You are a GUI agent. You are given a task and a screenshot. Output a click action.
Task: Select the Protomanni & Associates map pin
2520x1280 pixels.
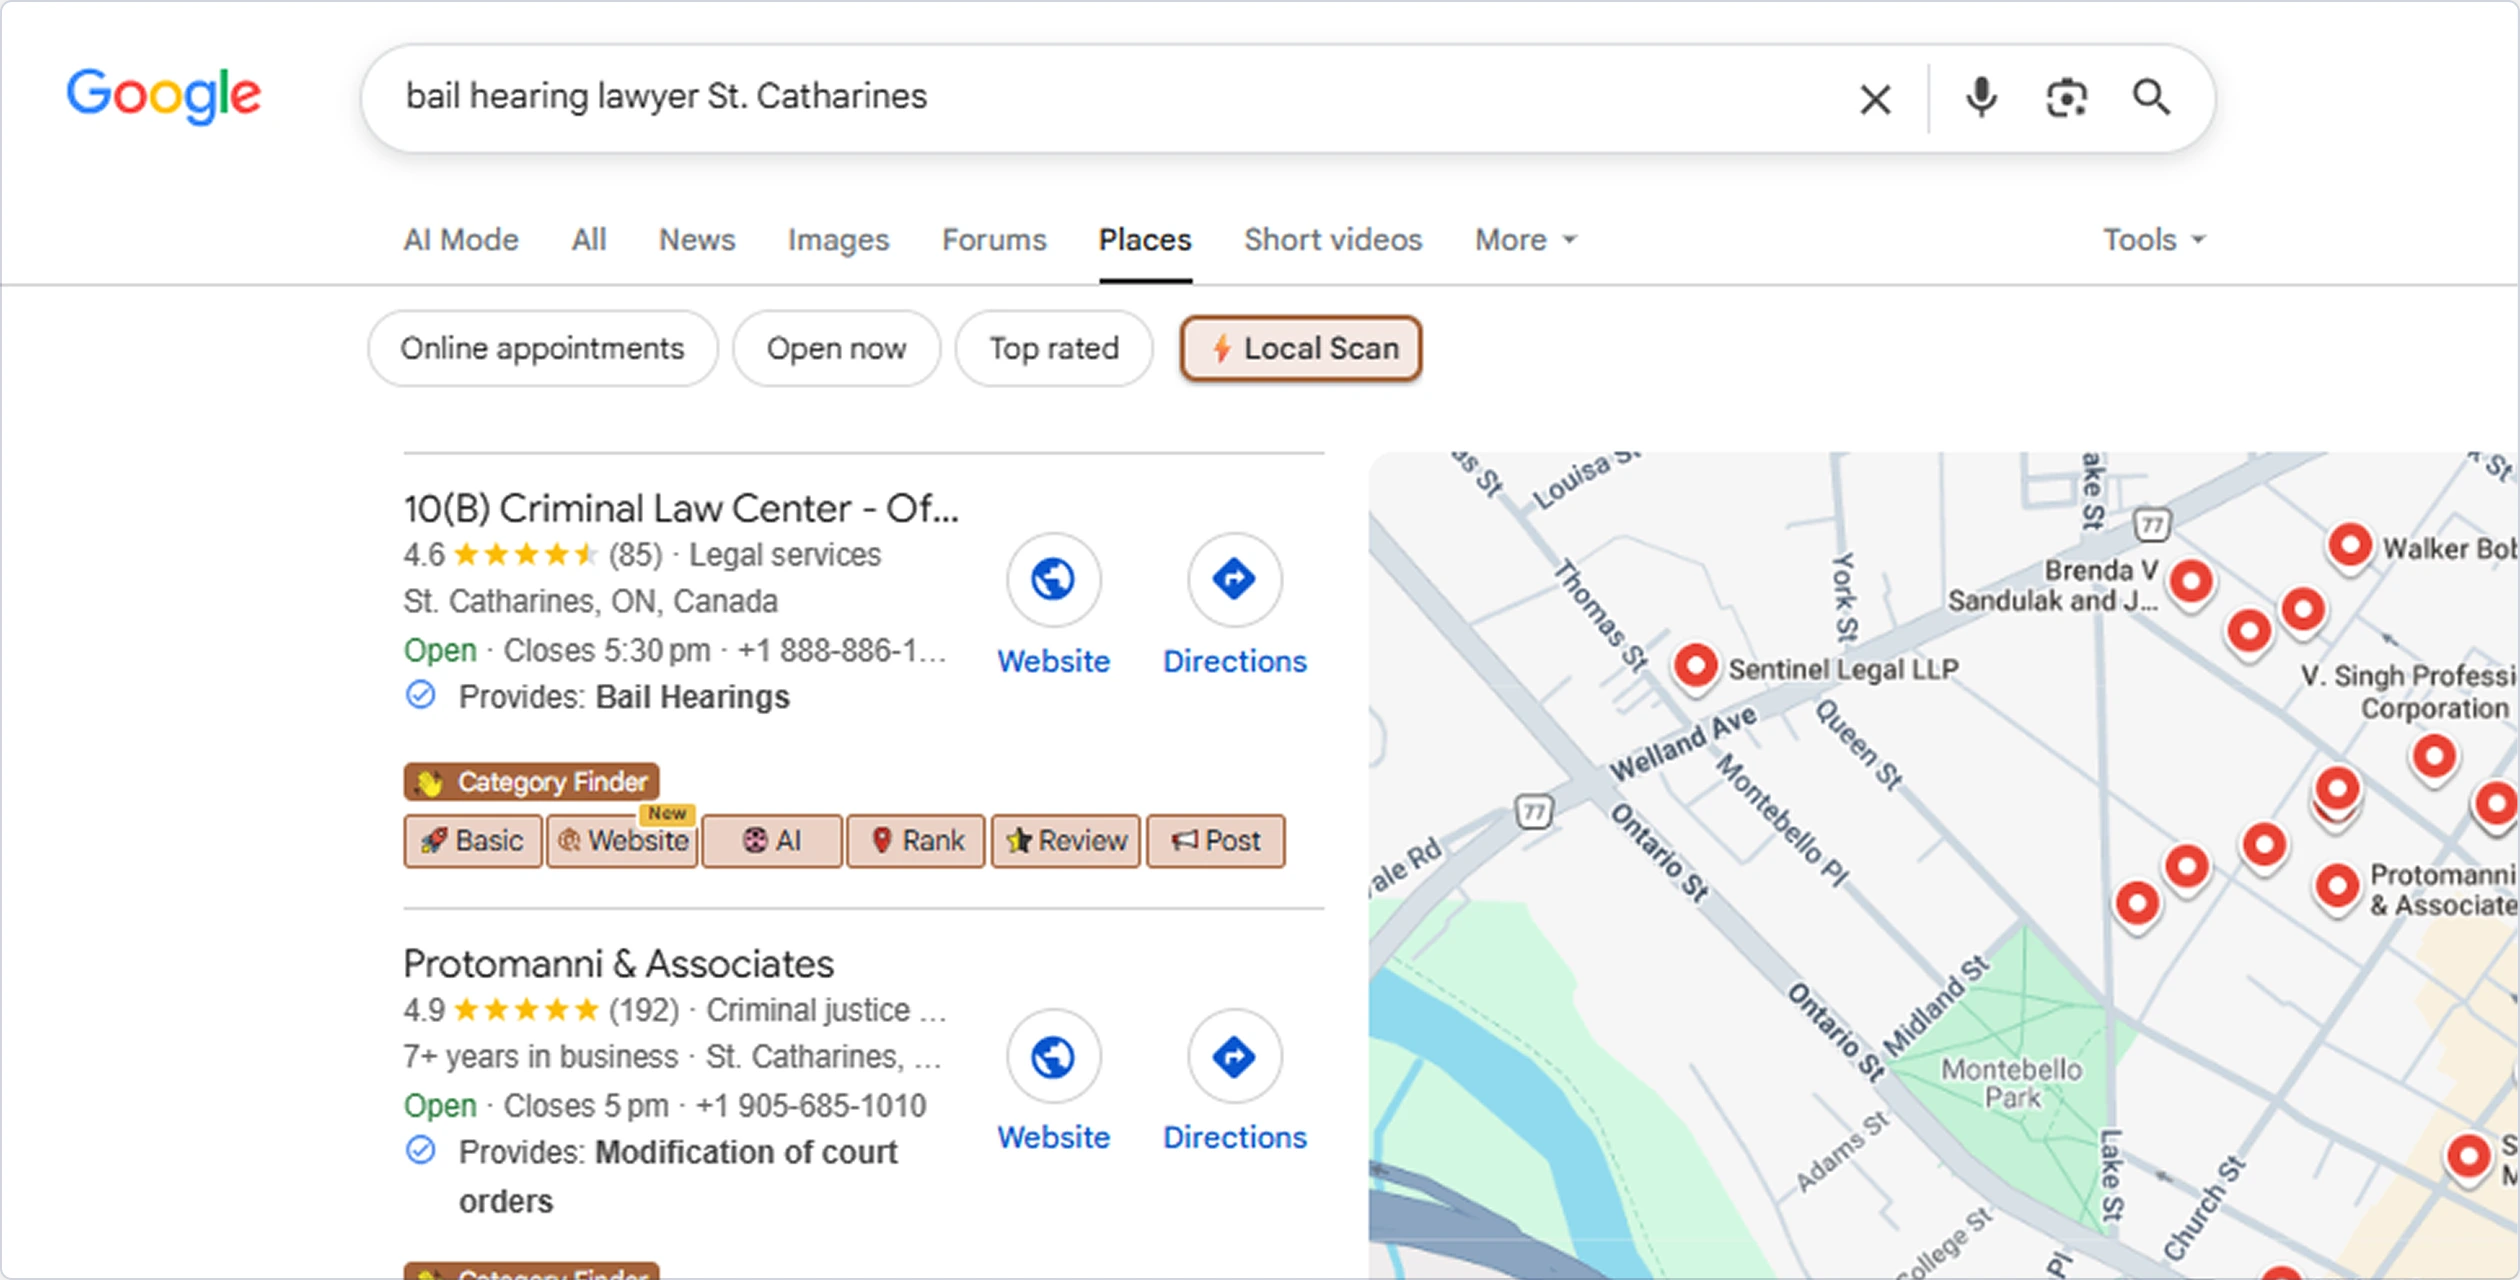click(2338, 887)
